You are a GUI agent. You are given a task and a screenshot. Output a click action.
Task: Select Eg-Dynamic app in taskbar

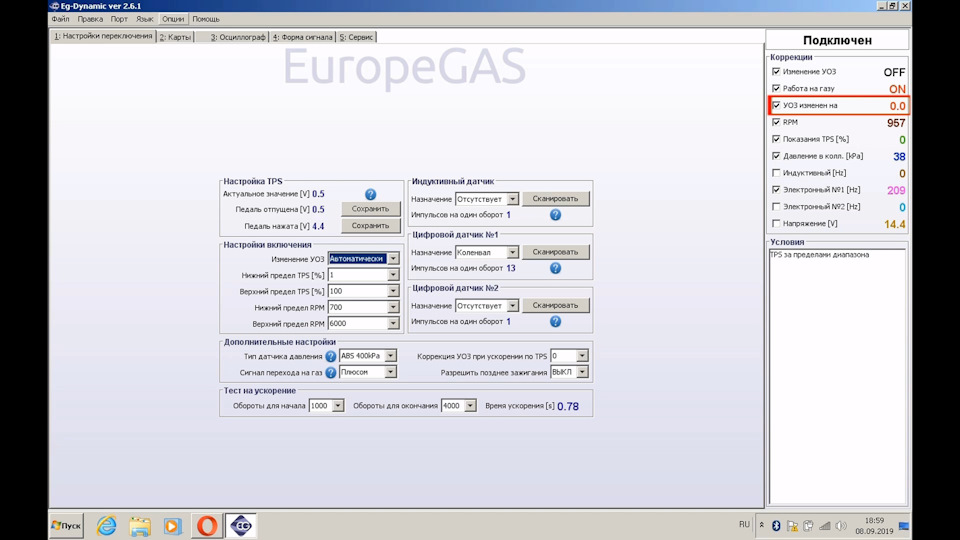241,526
